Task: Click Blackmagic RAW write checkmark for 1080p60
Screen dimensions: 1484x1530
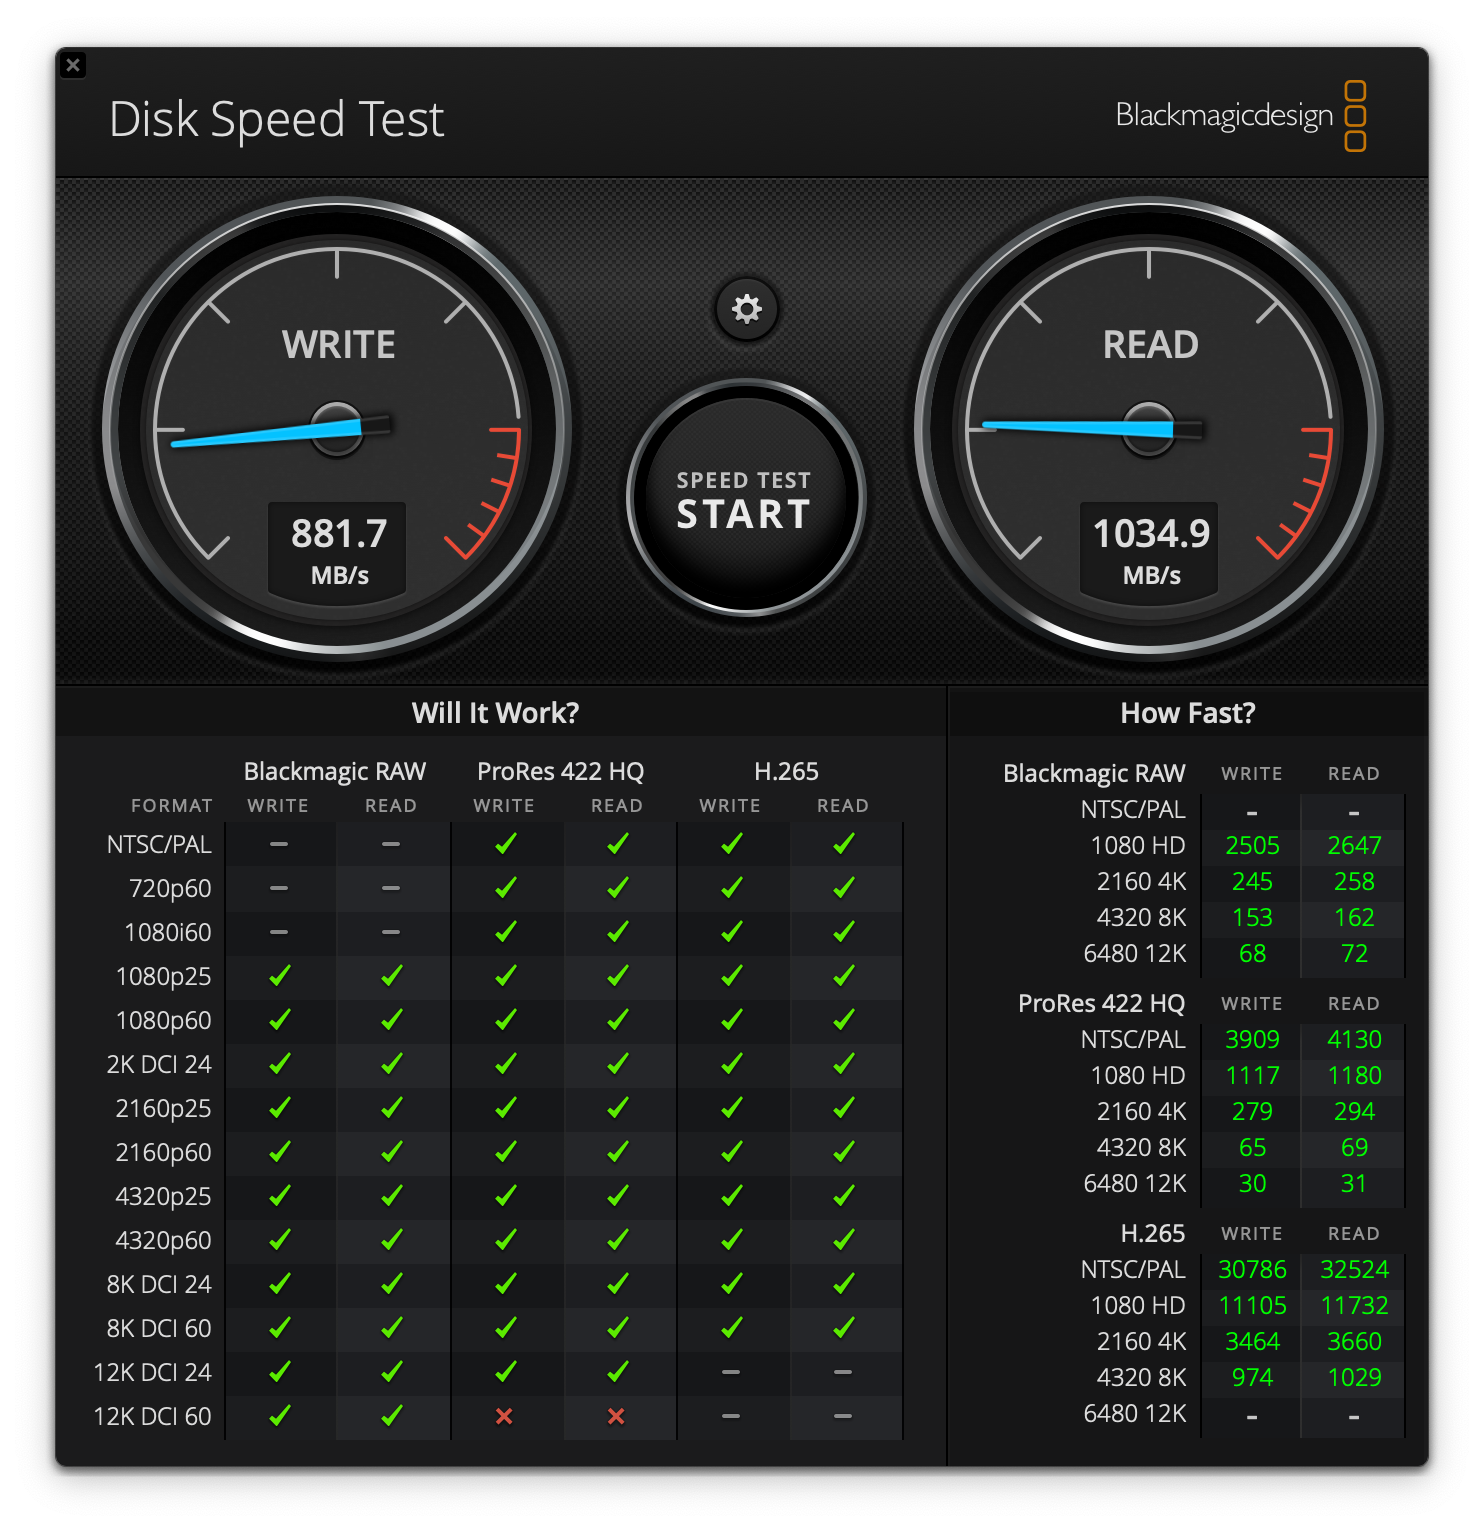Action: pos(280,1019)
